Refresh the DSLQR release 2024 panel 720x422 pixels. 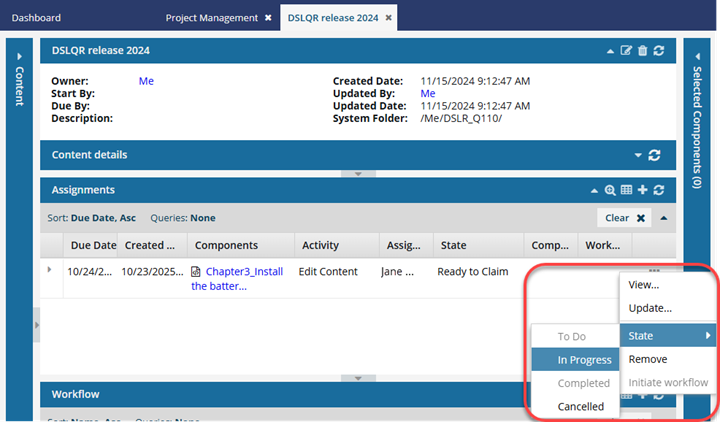[658, 50]
